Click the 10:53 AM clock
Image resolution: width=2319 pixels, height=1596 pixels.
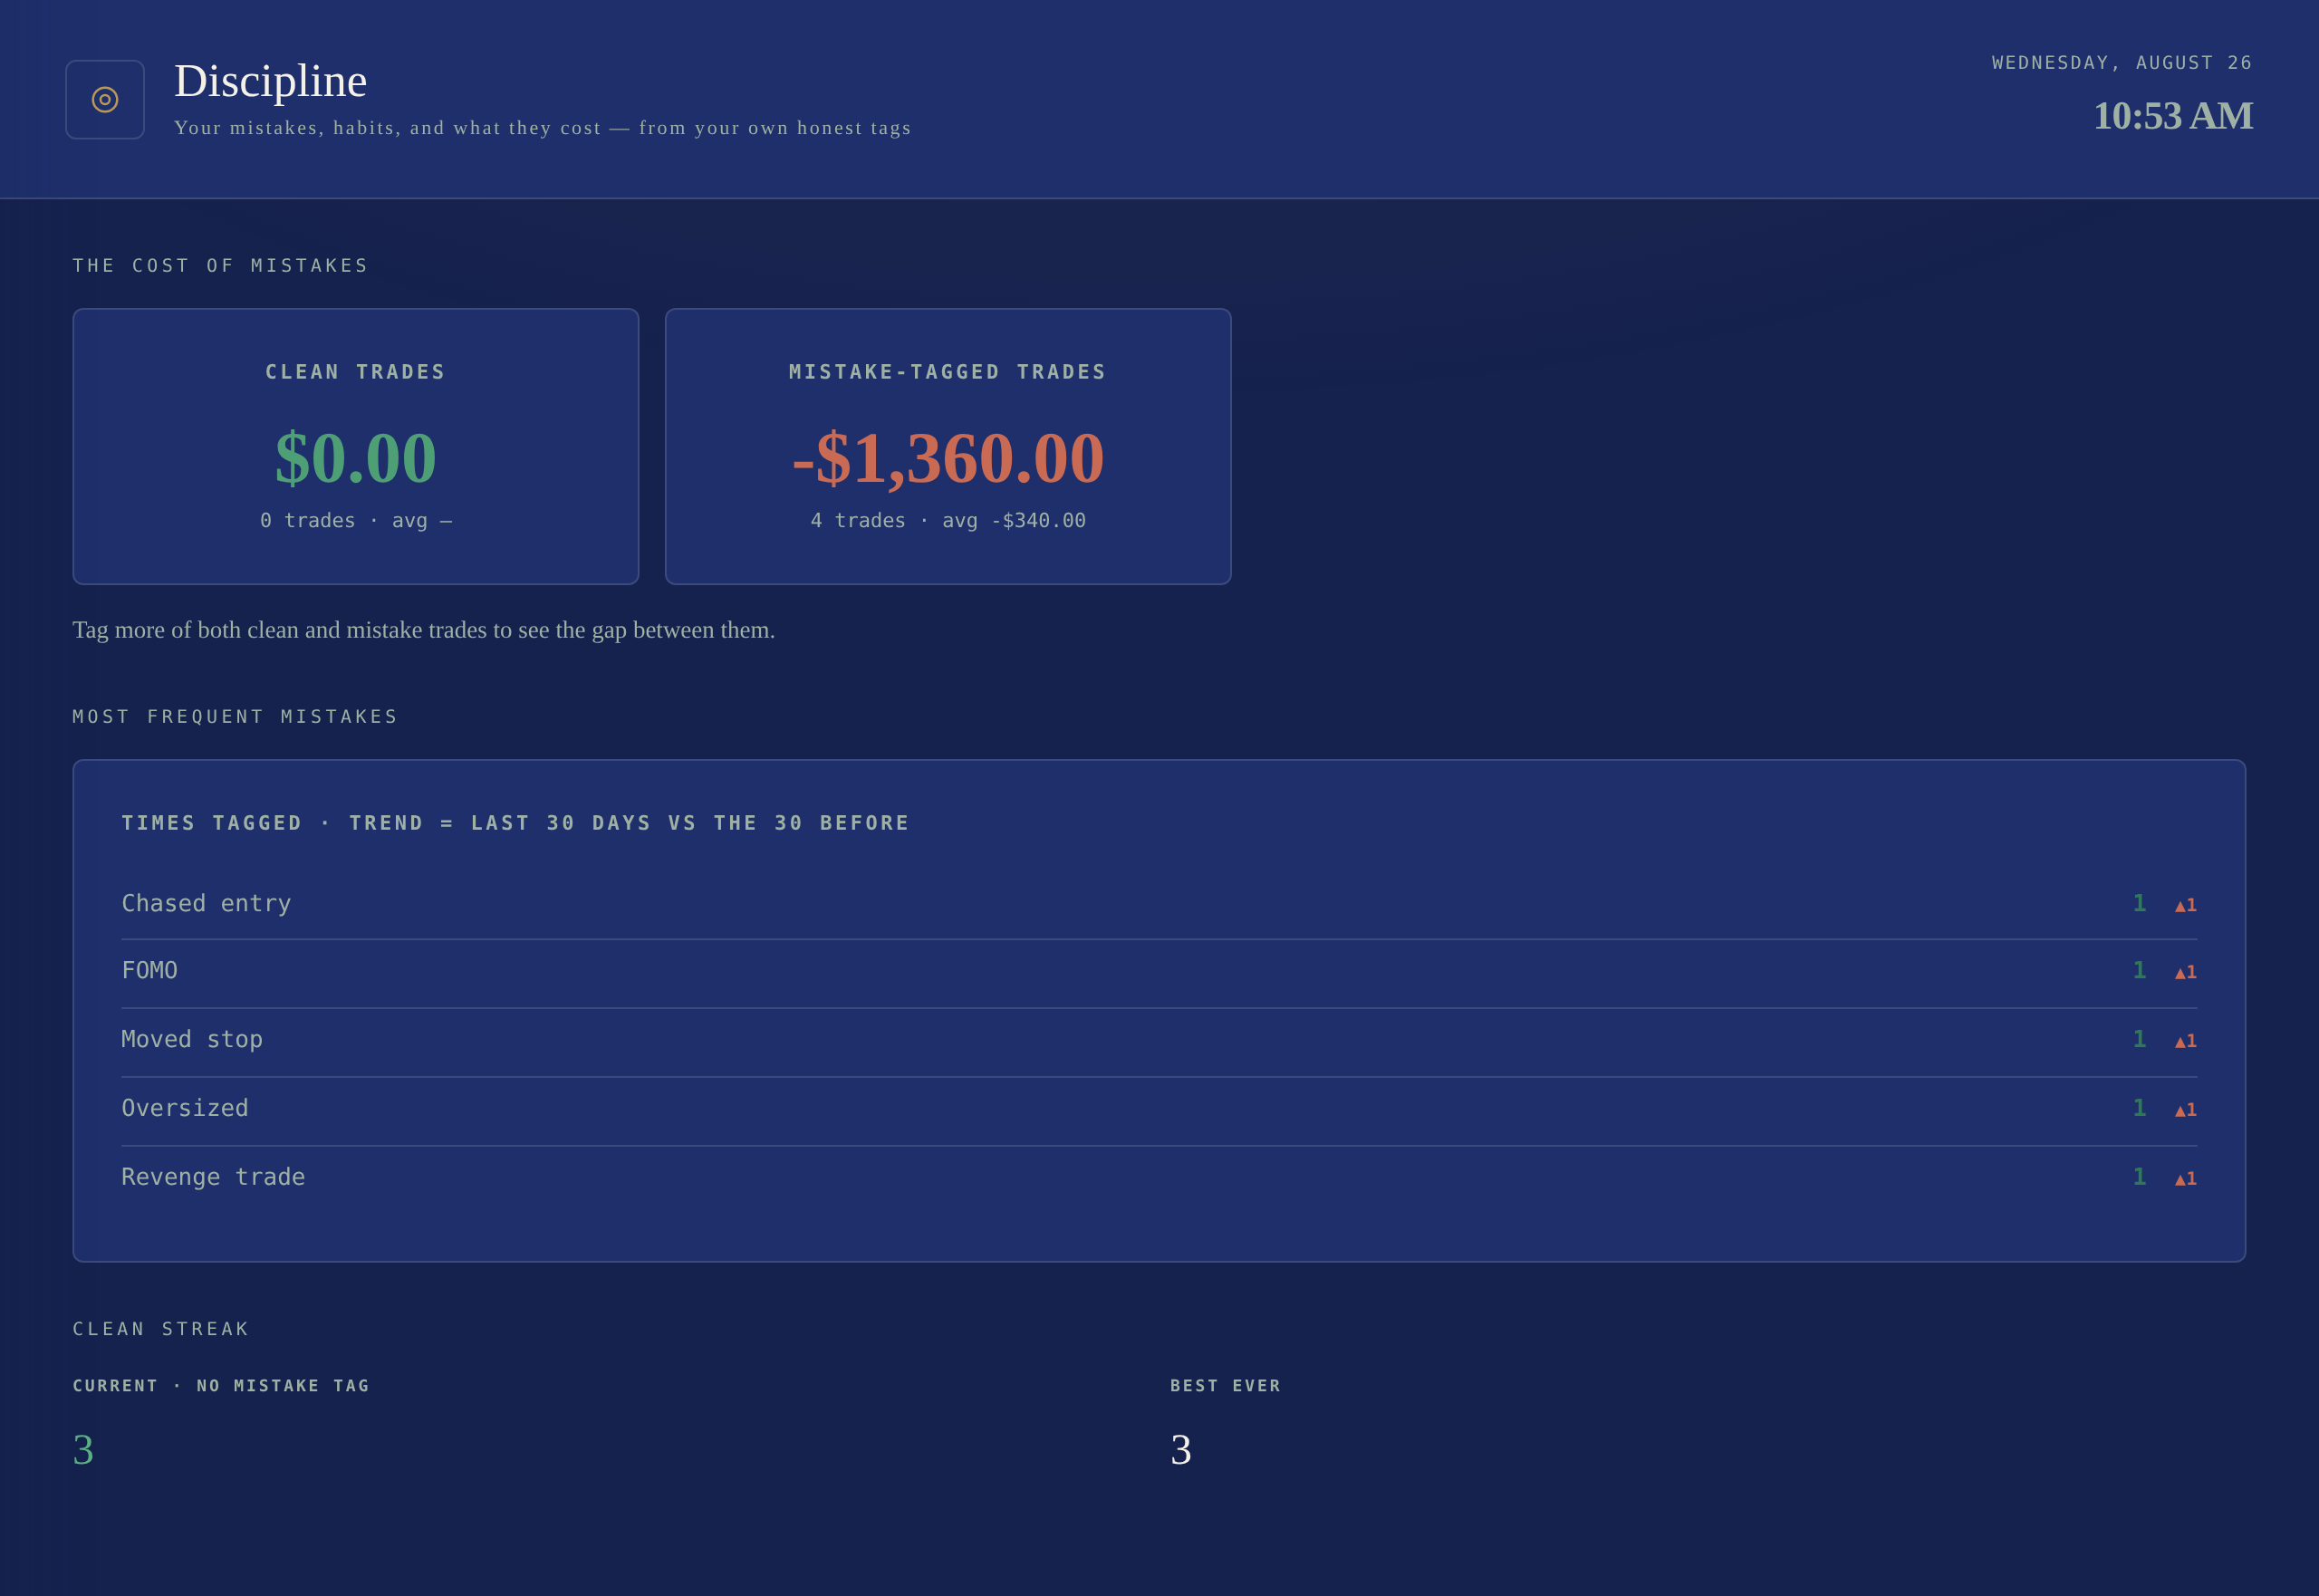(2173, 116)
